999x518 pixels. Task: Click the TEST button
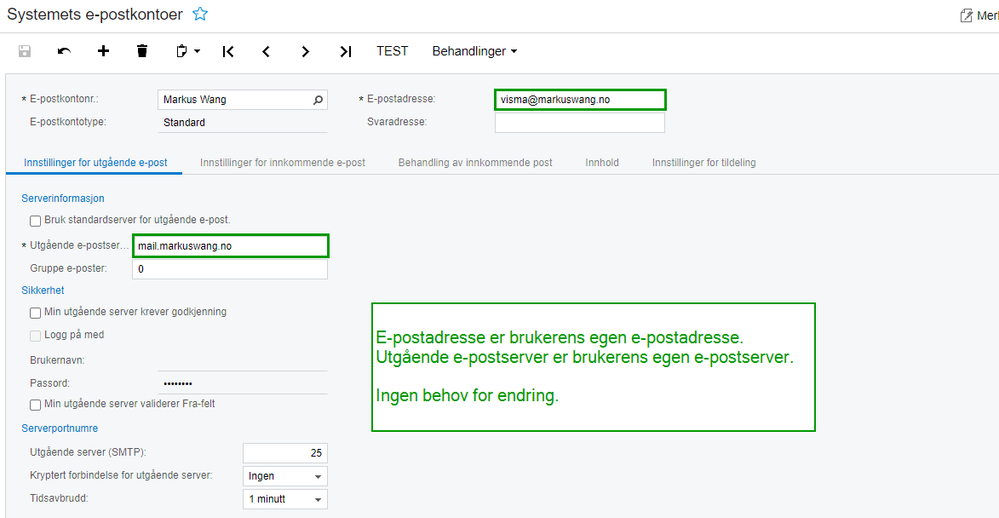pos(392,51)
